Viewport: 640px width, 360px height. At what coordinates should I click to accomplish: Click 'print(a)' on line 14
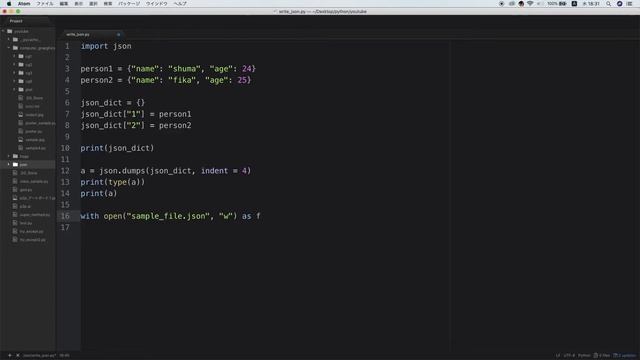(99, 193)
